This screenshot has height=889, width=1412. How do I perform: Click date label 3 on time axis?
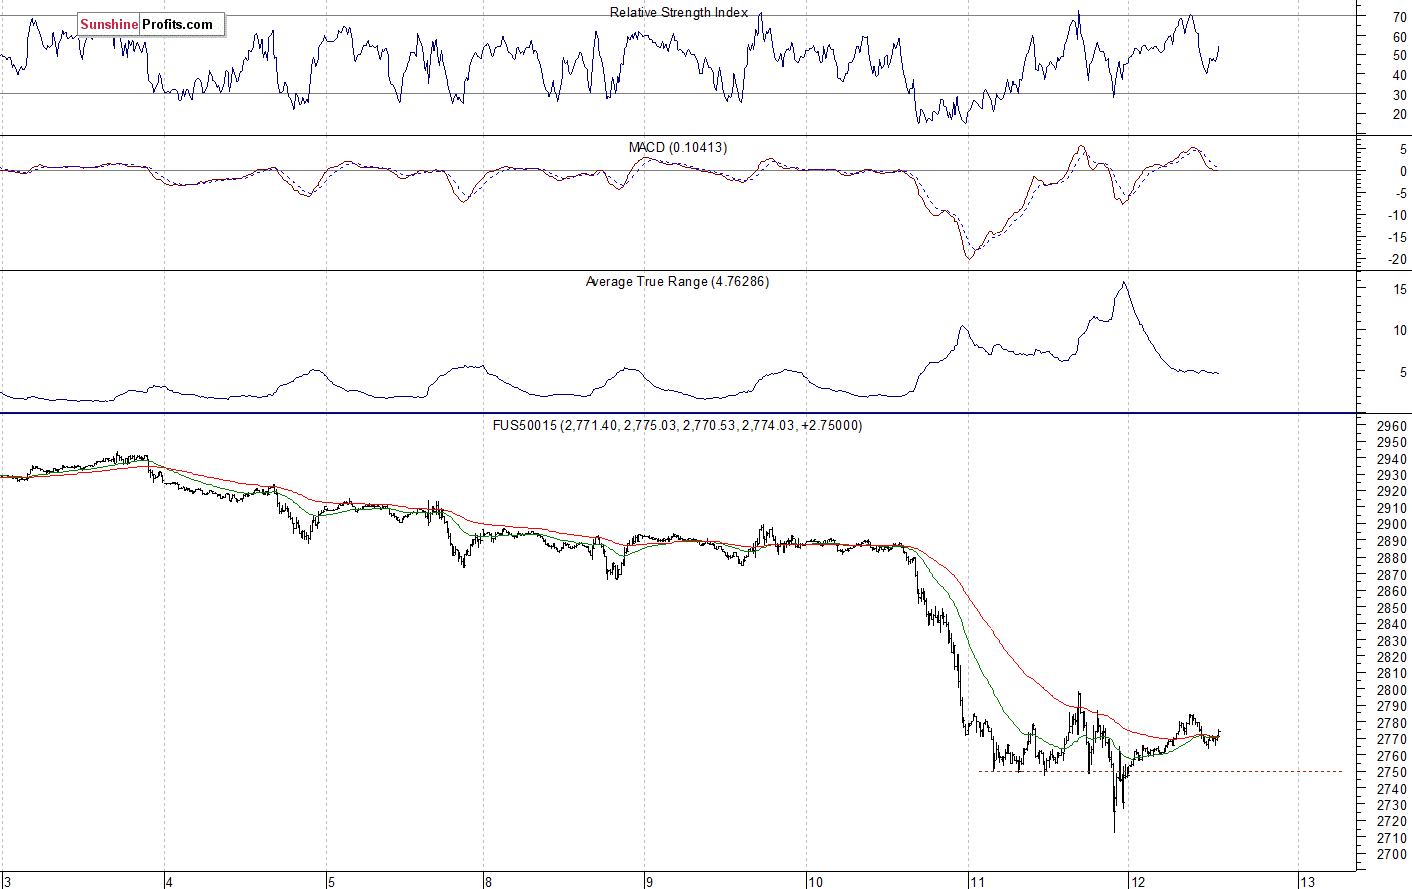(8, 881)
